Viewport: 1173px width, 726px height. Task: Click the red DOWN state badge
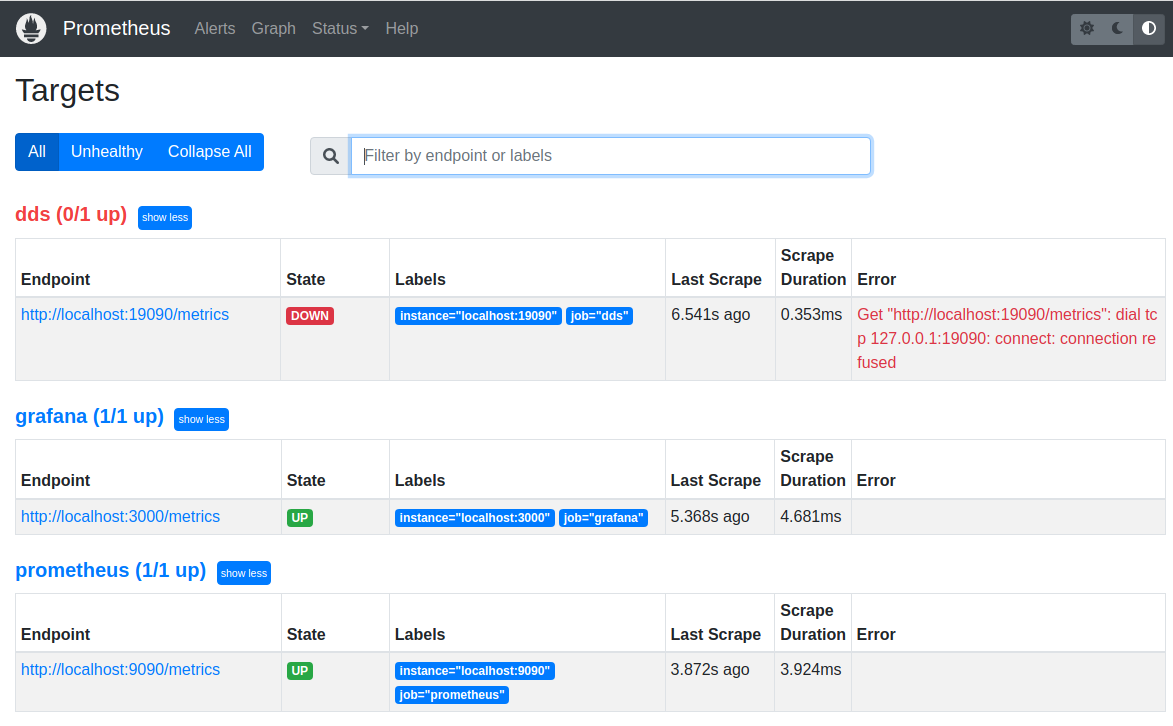[310, 316]
